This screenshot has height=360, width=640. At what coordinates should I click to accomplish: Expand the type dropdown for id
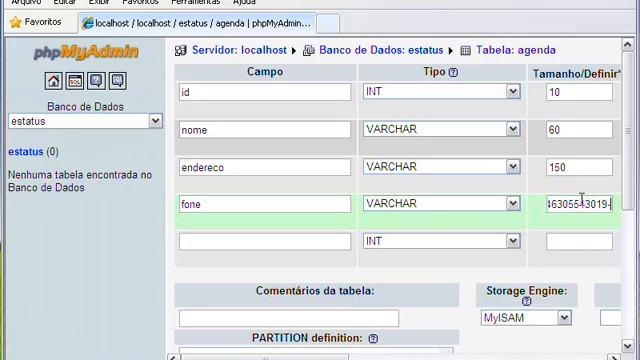[513, 91]
